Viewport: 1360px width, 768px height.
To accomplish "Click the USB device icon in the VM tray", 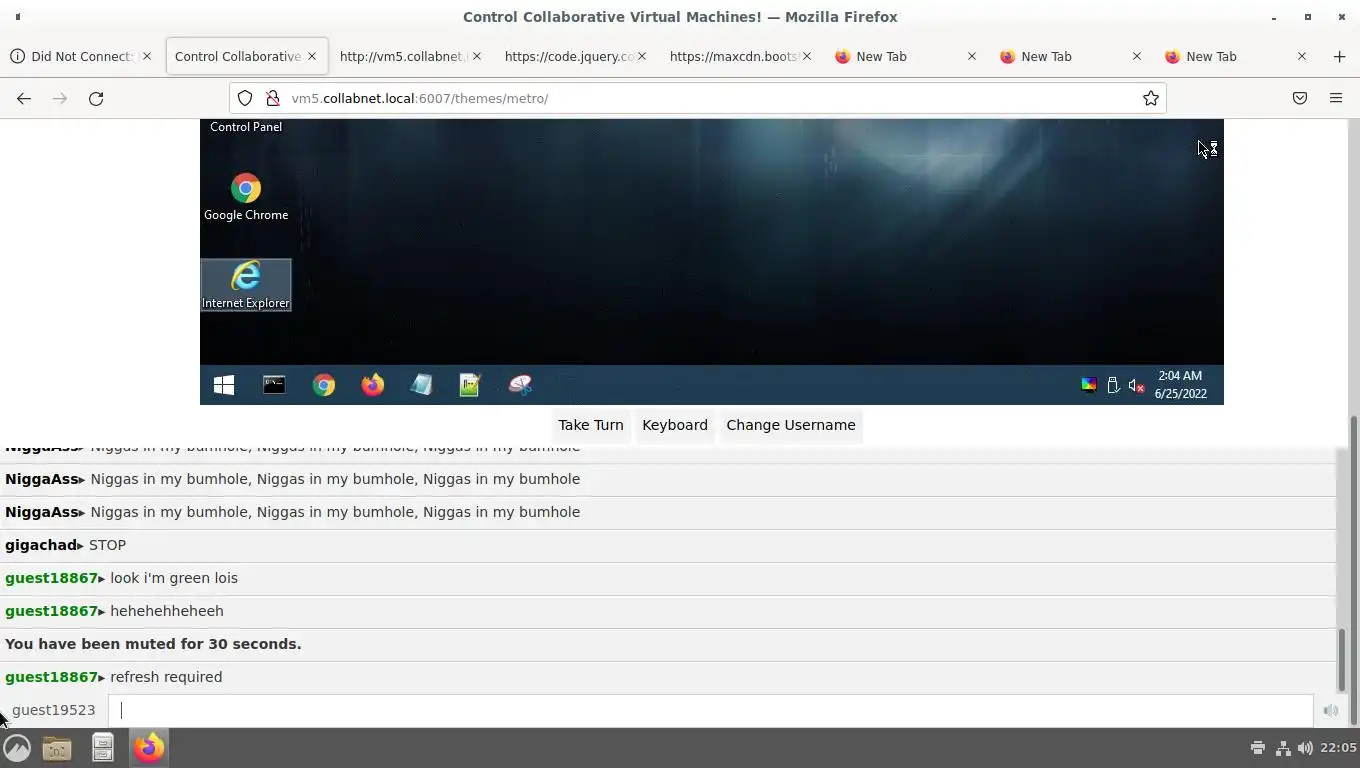I will 1112,386.
